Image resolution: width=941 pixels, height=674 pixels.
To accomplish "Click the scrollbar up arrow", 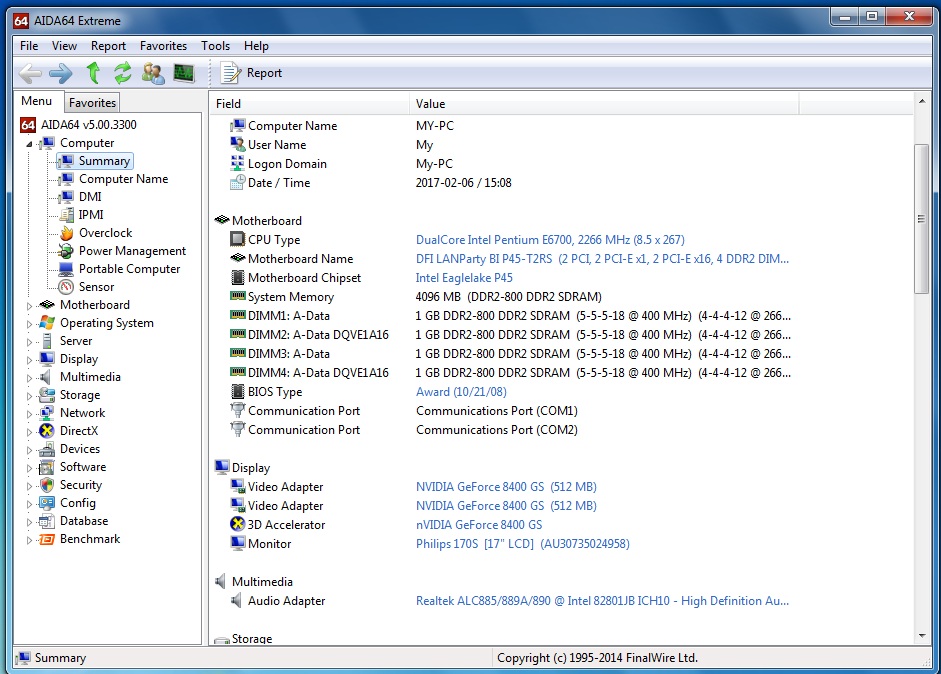I will coord(921,101).
